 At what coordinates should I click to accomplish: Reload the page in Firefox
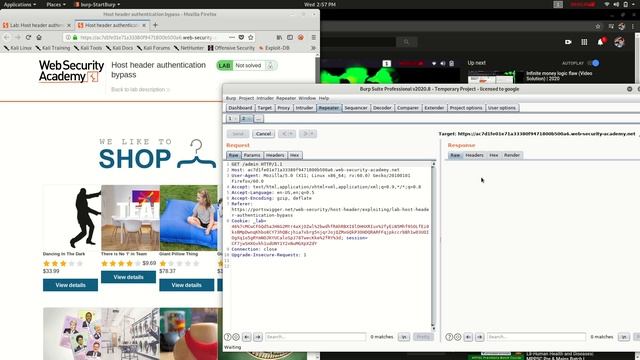28,37
